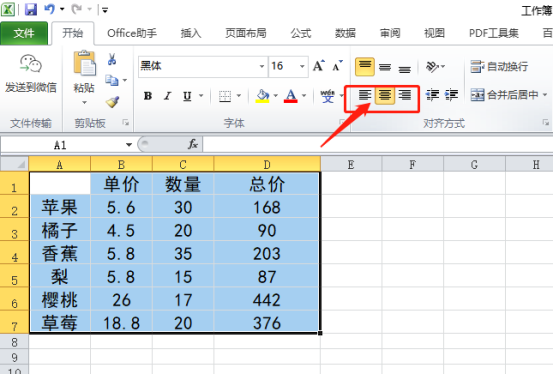Switch to the 数据 Data tab
This screenshot has height=375, width=554.
pyautogui.click(x=345, y=33)
